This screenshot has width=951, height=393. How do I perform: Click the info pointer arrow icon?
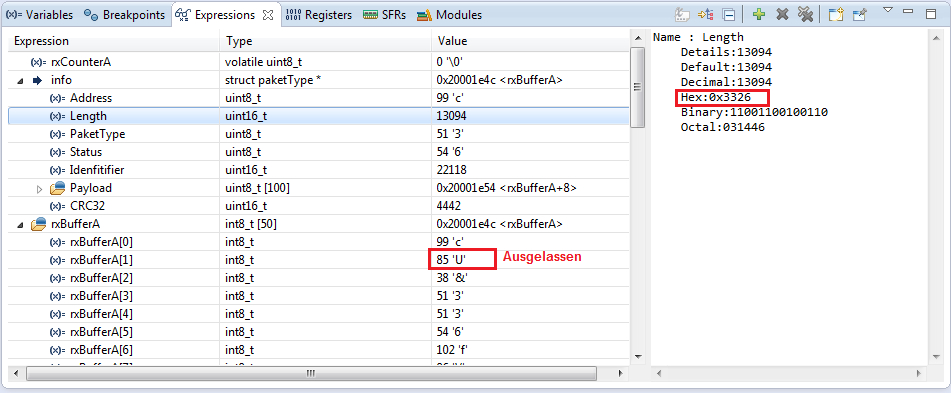tap(37, 80)
